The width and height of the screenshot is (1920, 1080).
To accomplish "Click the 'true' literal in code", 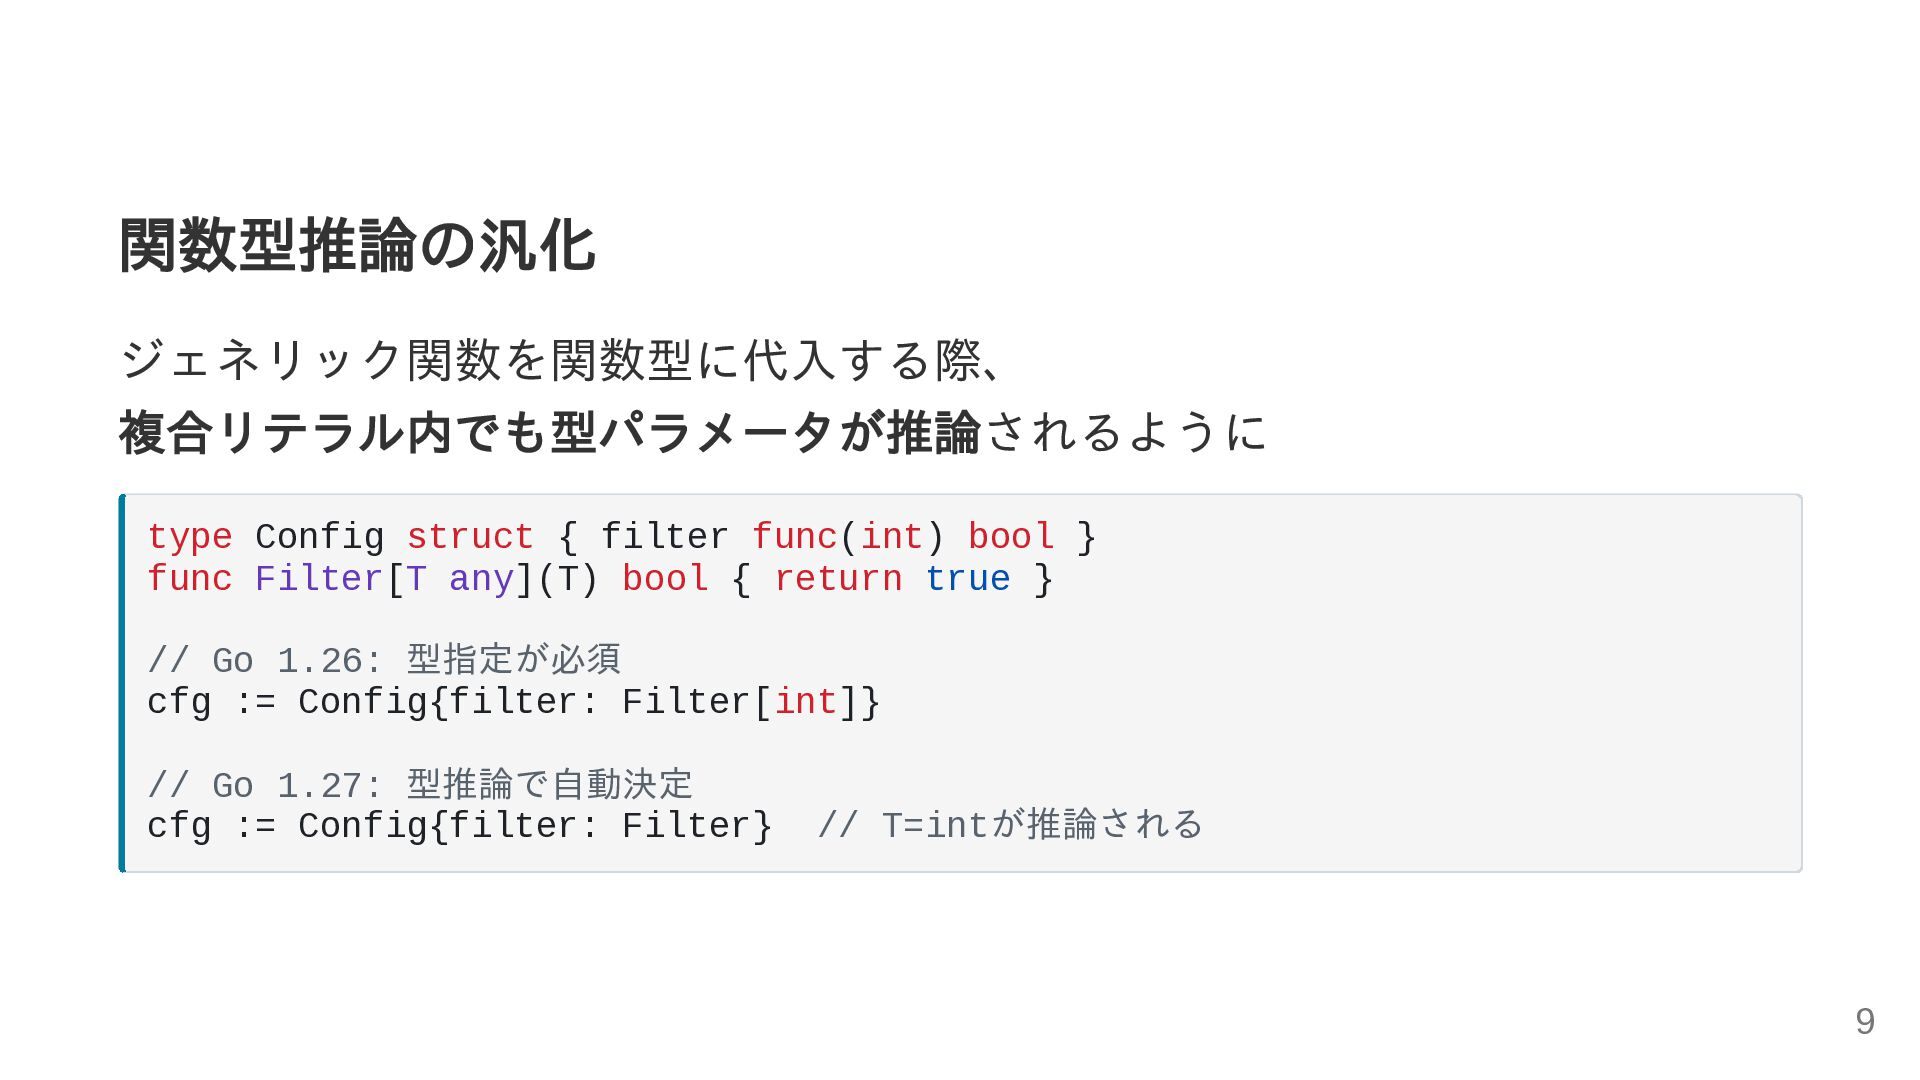I will coord(967,579).
